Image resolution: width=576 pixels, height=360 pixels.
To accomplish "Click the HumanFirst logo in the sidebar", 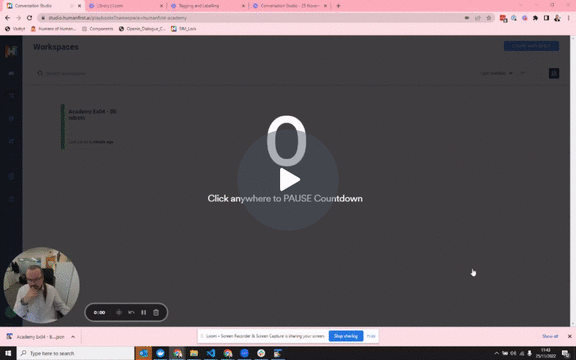I will click(x=11, y=51).
